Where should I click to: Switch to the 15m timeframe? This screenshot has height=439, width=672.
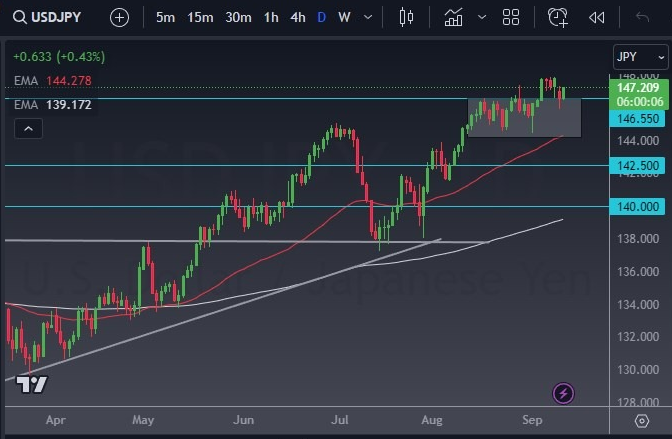200,17
